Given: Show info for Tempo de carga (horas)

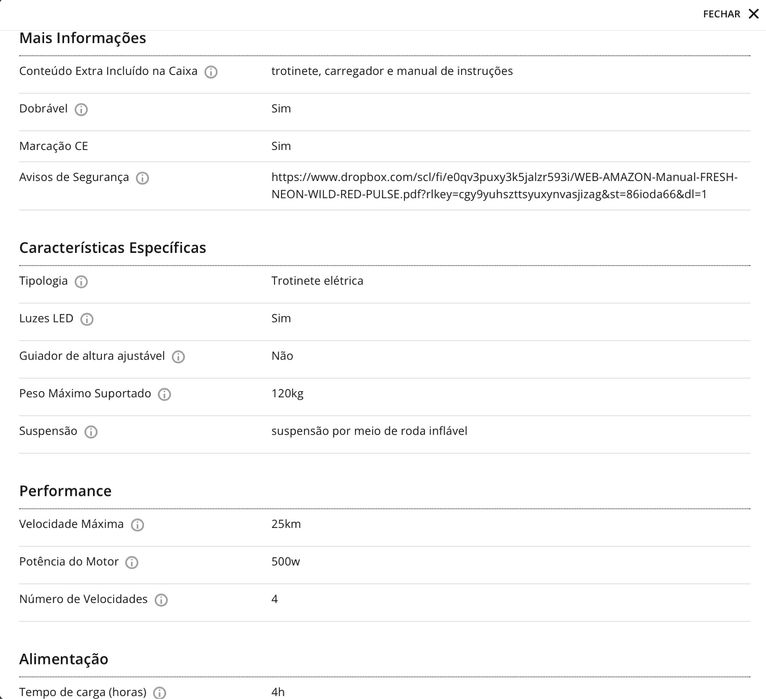Looking at the screenshot, I should pyautogui.click(x=159, y=692).
